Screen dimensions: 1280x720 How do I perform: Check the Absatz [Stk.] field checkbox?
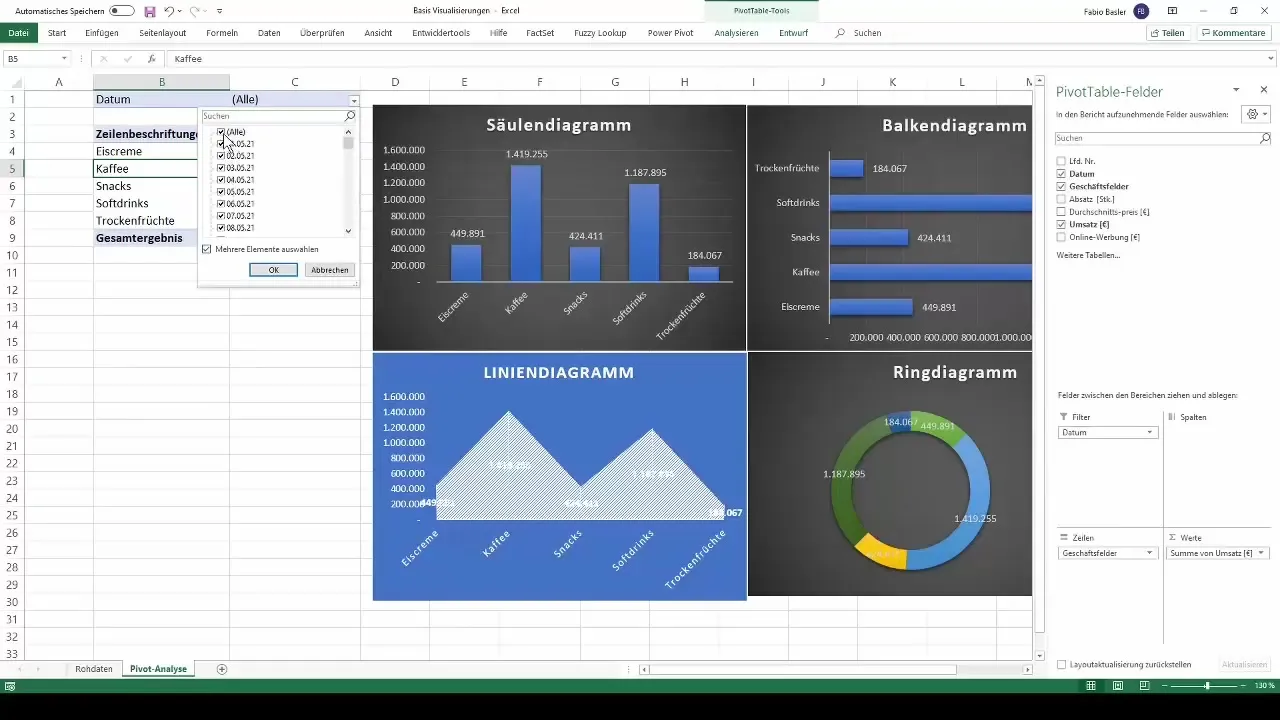point(1061,199)
